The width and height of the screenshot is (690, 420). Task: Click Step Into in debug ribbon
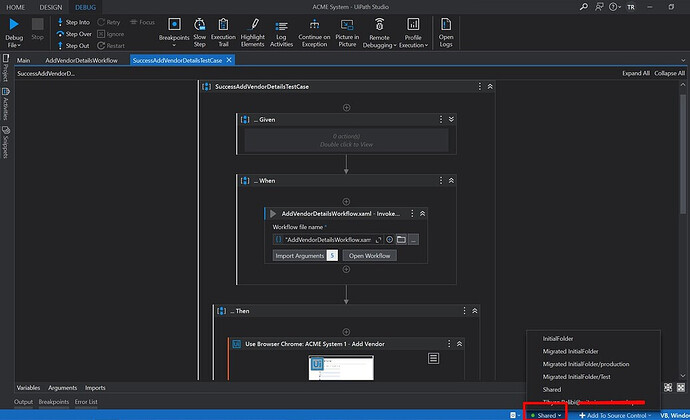(73, 22)
